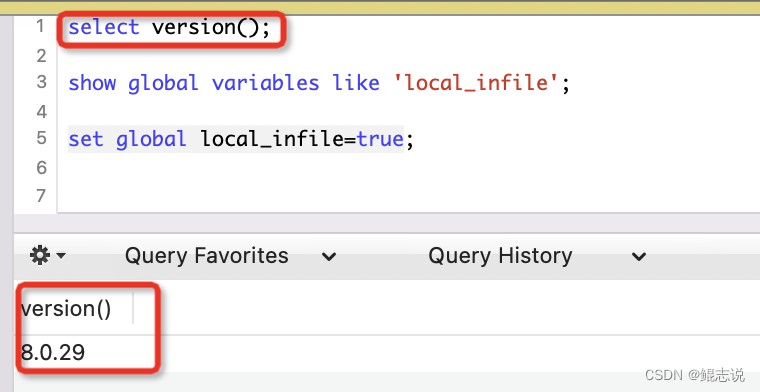The image size is (760, 392).
Task: Click the 'true' keyword in line 5
Action: 380,139
